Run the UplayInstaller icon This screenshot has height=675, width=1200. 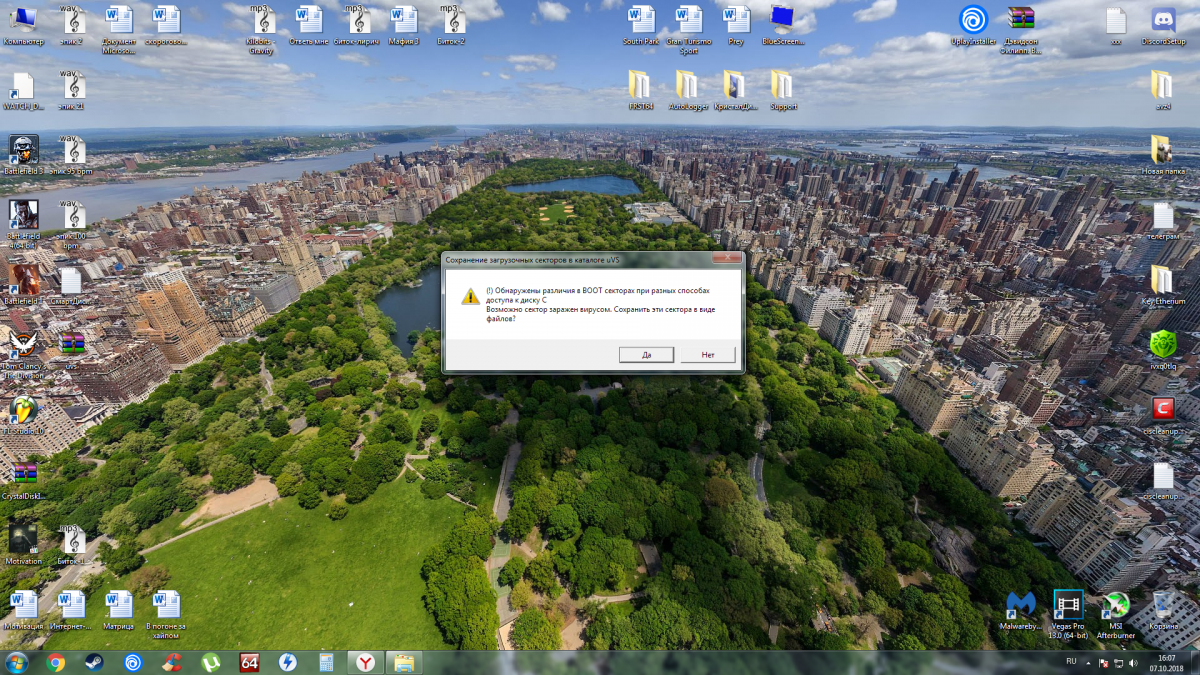point(972,26)
